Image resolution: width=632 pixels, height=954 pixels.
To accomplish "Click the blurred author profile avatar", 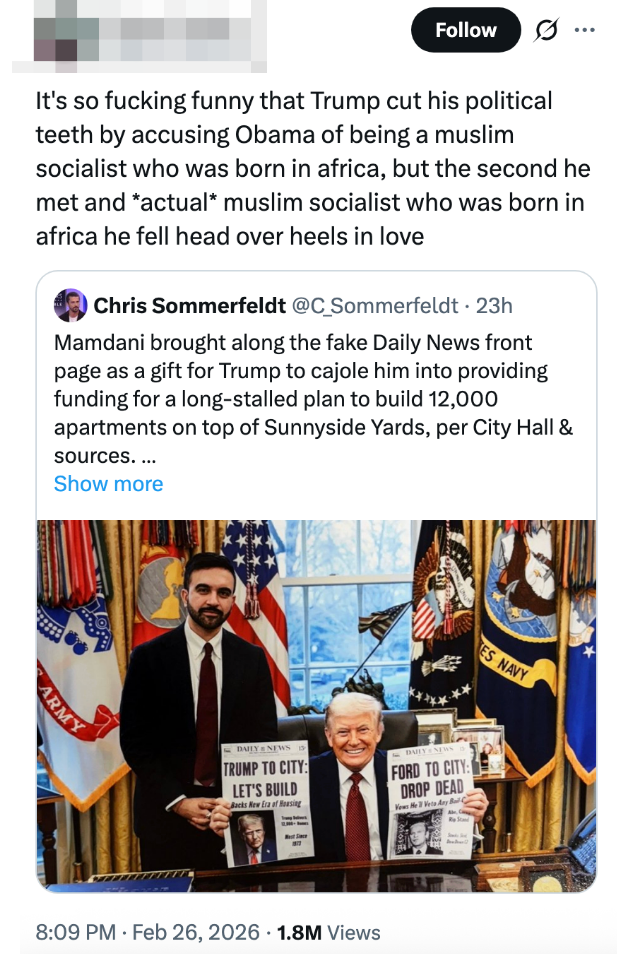I will coord(60,38).
